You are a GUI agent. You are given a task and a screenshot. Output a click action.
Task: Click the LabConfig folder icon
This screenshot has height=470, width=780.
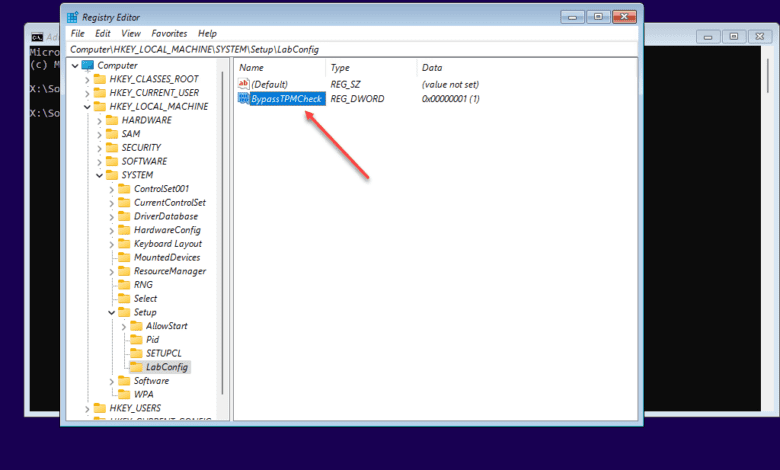[x=136, y=367]
